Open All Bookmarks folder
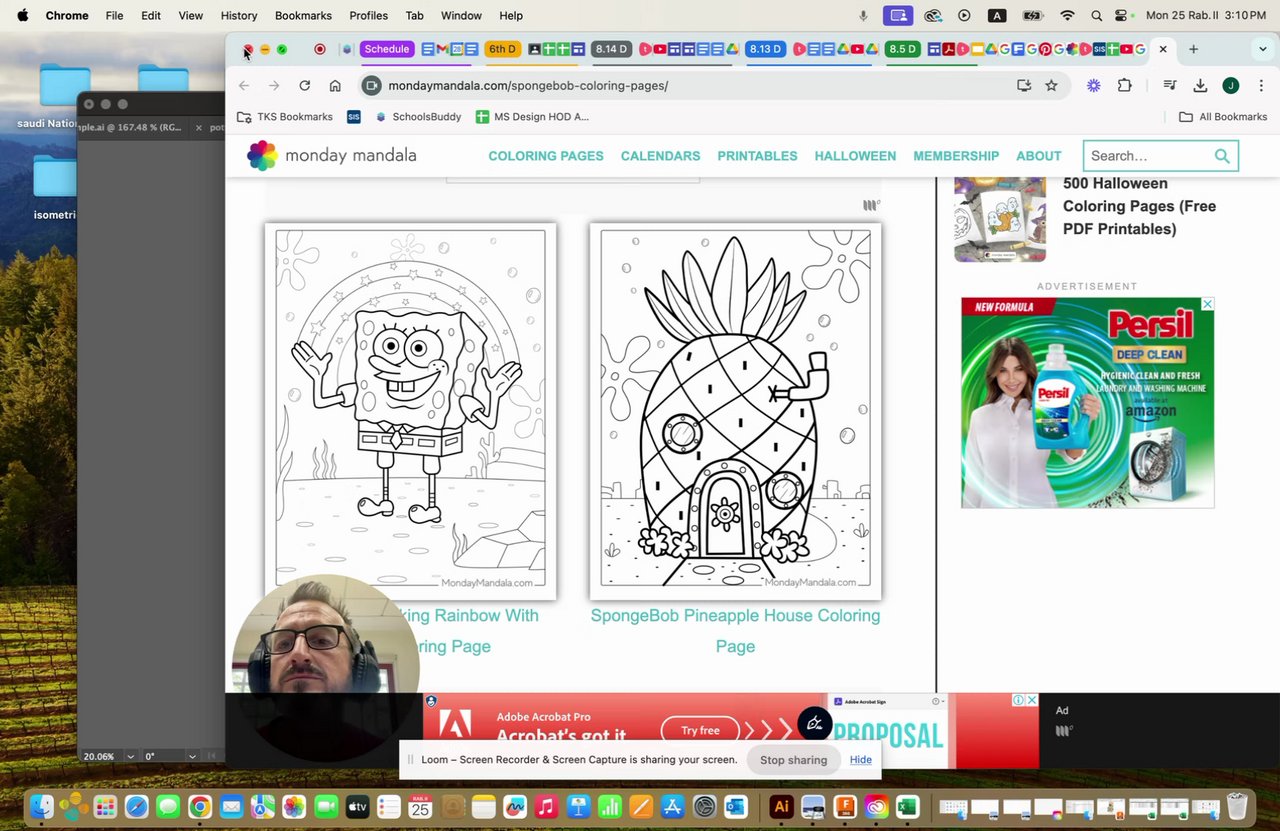 pos(1223,117)
